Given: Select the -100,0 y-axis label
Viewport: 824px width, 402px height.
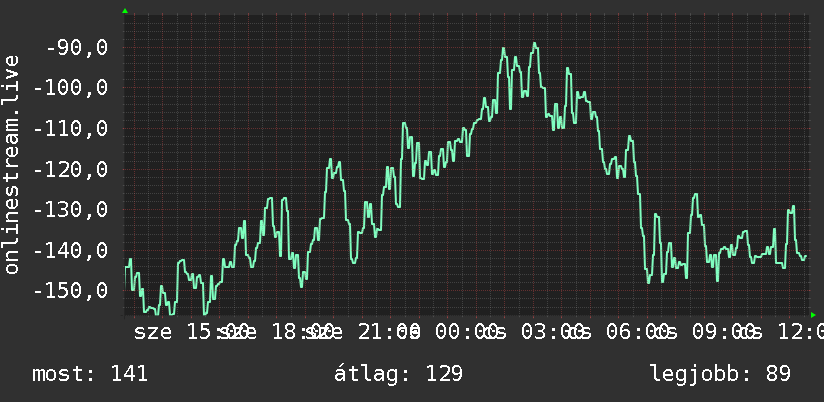Looking at the screenshot, I should 71,88.
